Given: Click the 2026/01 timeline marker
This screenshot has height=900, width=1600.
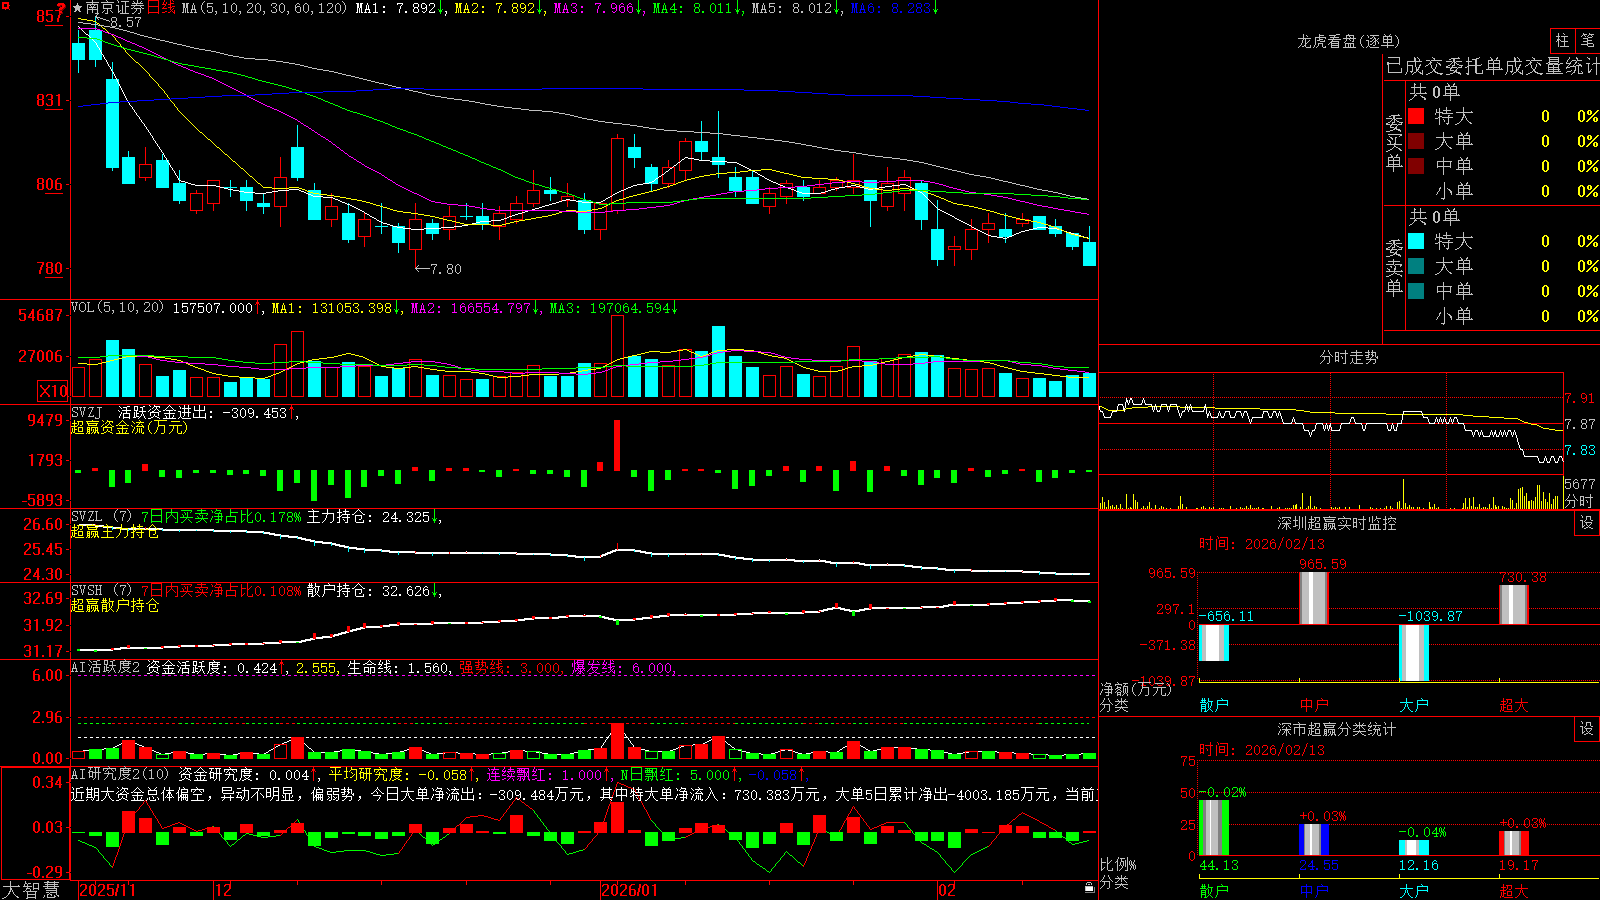Looking at the screenshot, I should 629,890.
